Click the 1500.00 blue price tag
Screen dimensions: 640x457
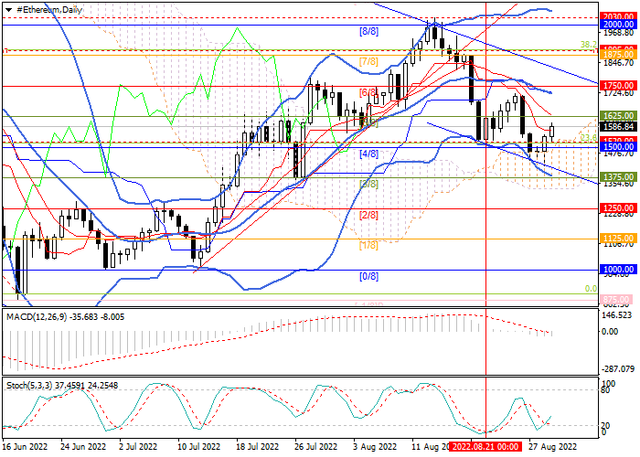pos(618,146)
